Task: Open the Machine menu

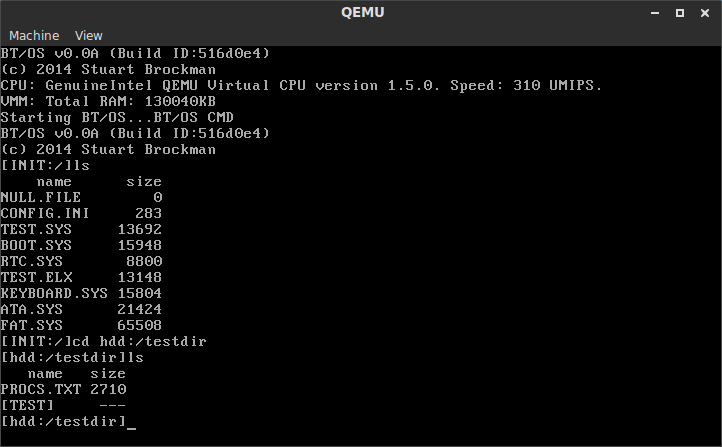Action: [x=34, y=35]
